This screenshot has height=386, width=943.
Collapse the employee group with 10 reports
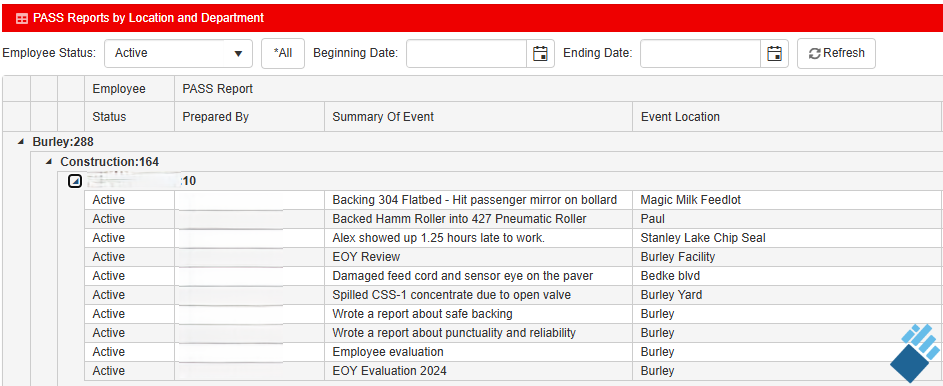coord(75,181)
